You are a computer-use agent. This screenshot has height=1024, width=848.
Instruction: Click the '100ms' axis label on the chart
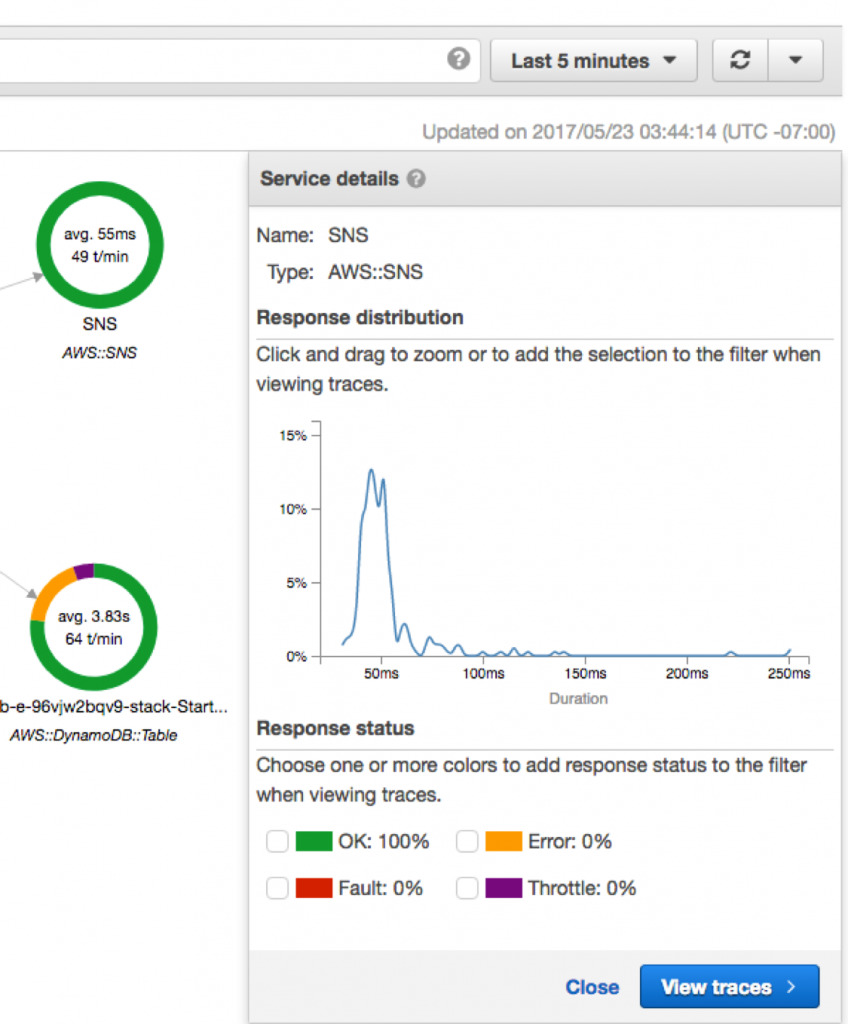coord(483,673)
